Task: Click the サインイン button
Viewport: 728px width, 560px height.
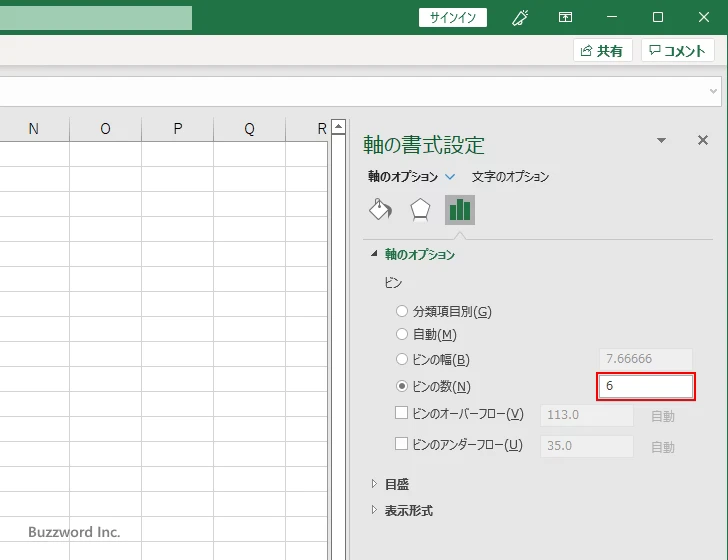Action: point(453,18)
